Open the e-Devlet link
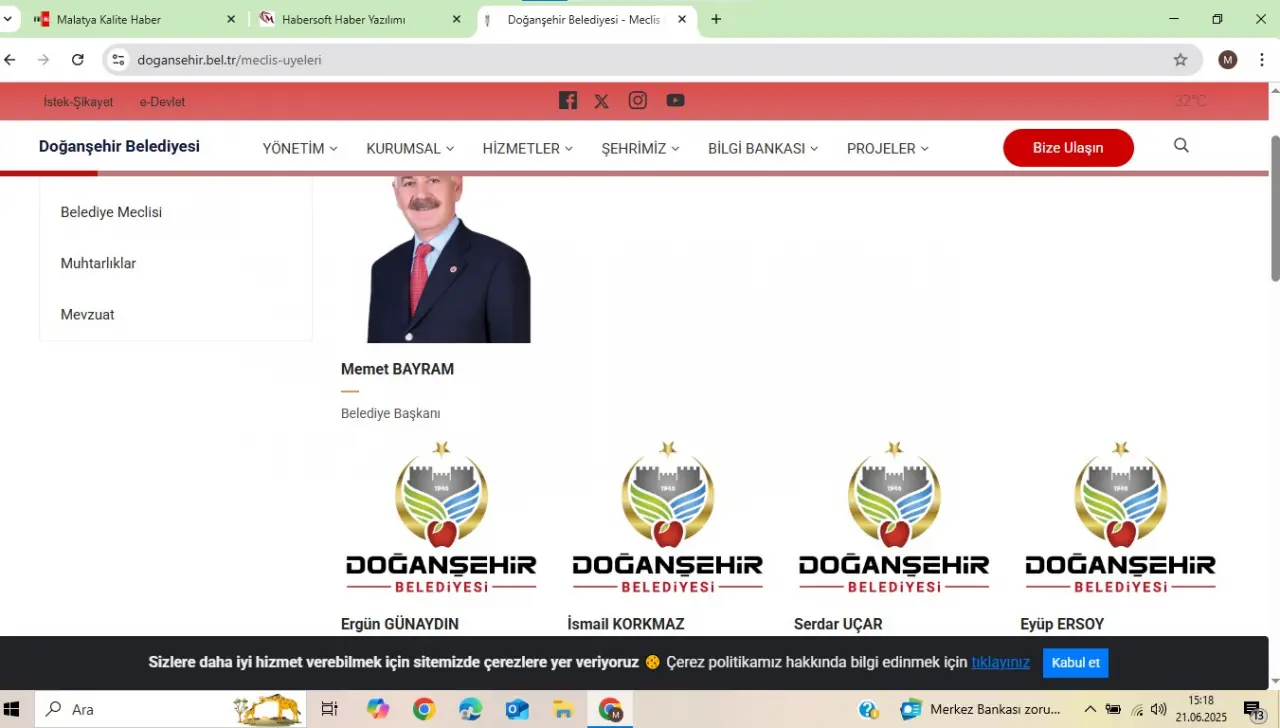1280x728 pixels. coord(162,102)
